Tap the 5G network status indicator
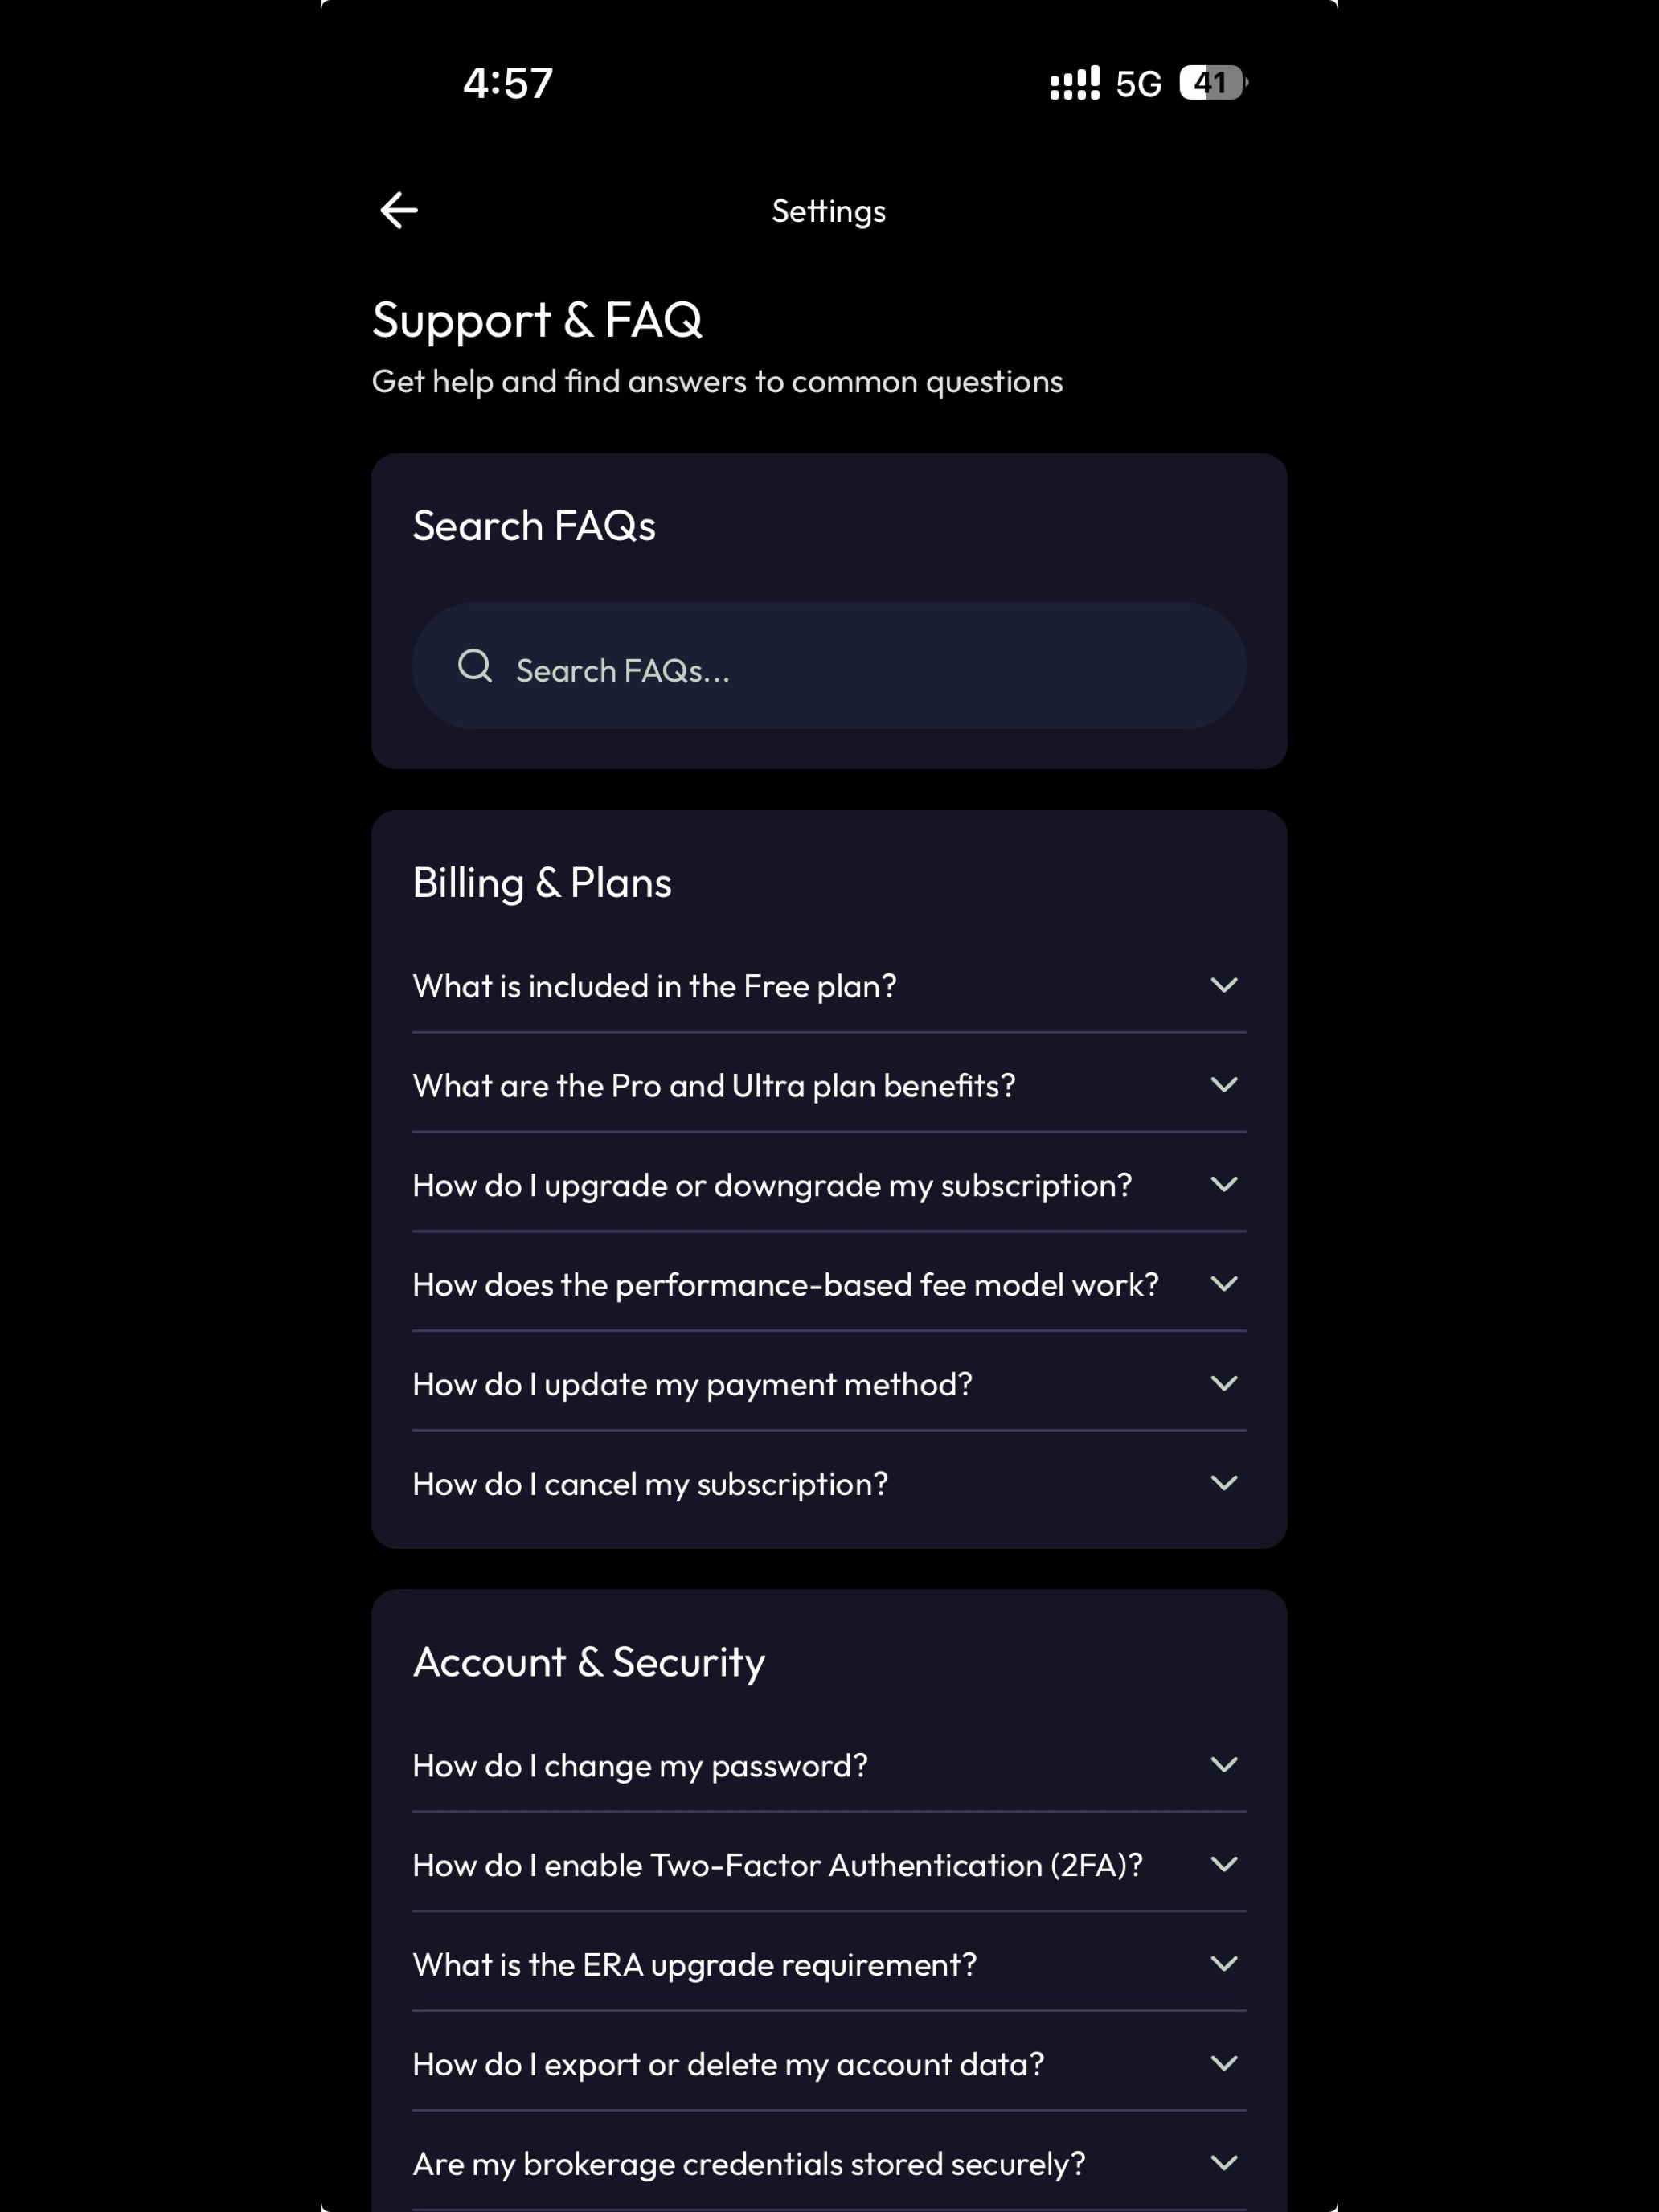This screenshot has width=1659, height=2212. click(1138, 84)
